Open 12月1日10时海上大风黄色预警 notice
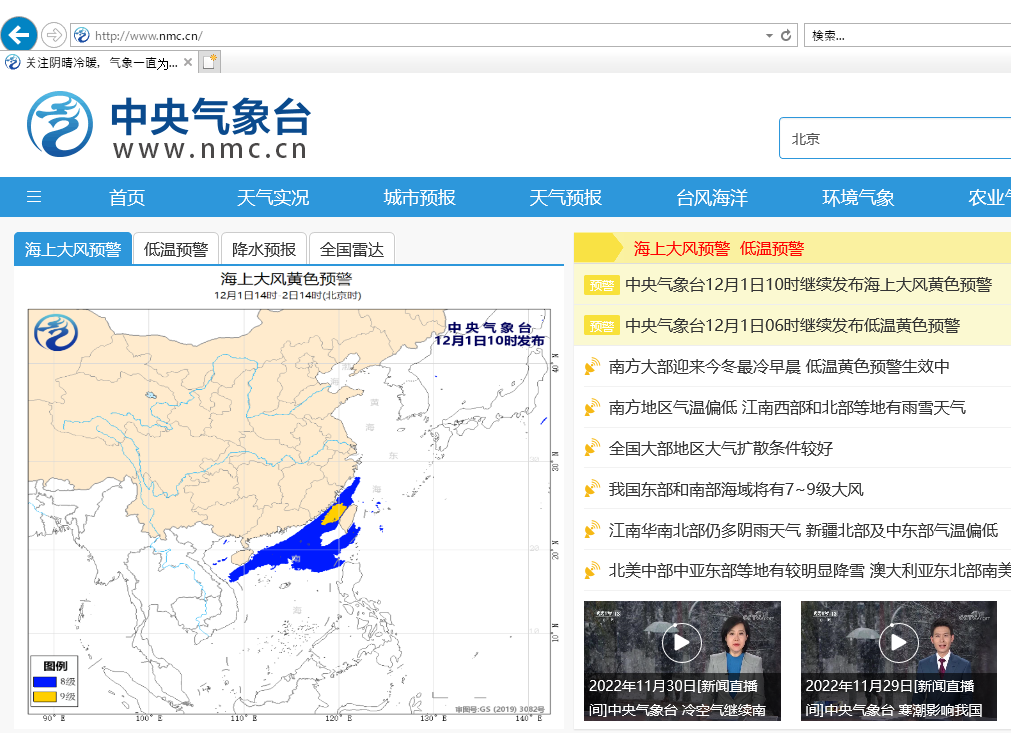The width and height of the screenshot is (1011, 733). (x=809, y=284)
